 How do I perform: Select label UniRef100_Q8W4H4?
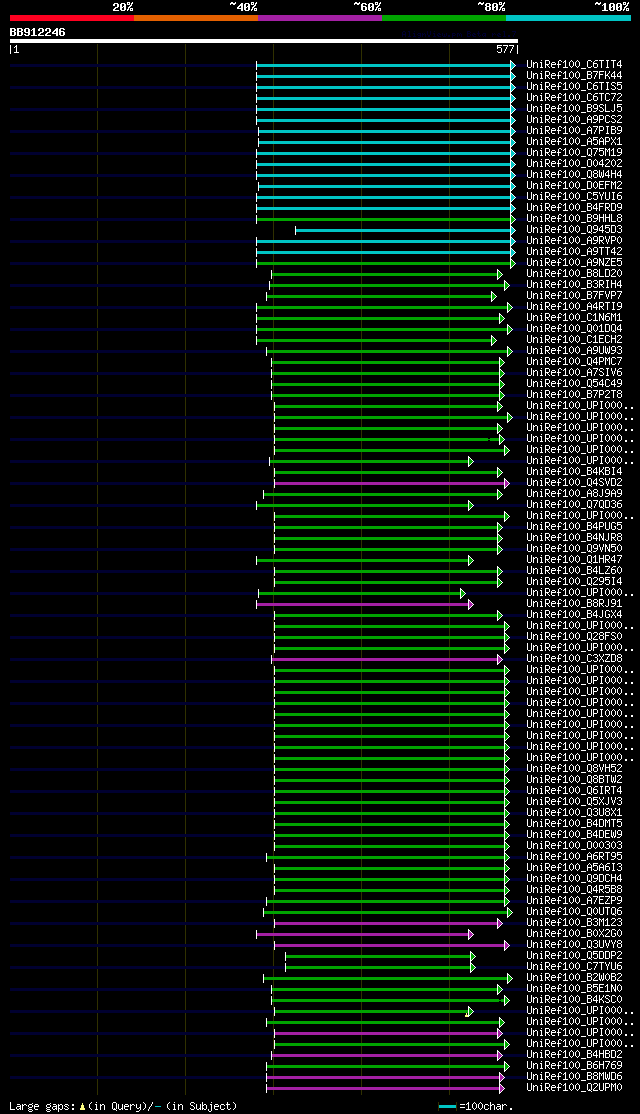[x=574, y=175]
